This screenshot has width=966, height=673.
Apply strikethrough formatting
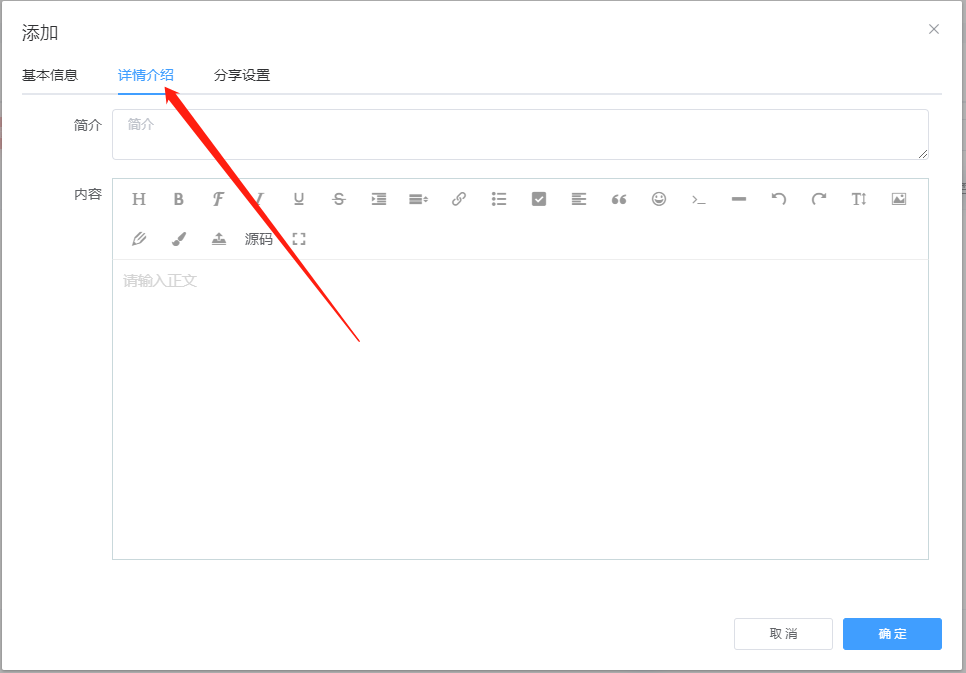pyautogui.click(x=339, y=199)
